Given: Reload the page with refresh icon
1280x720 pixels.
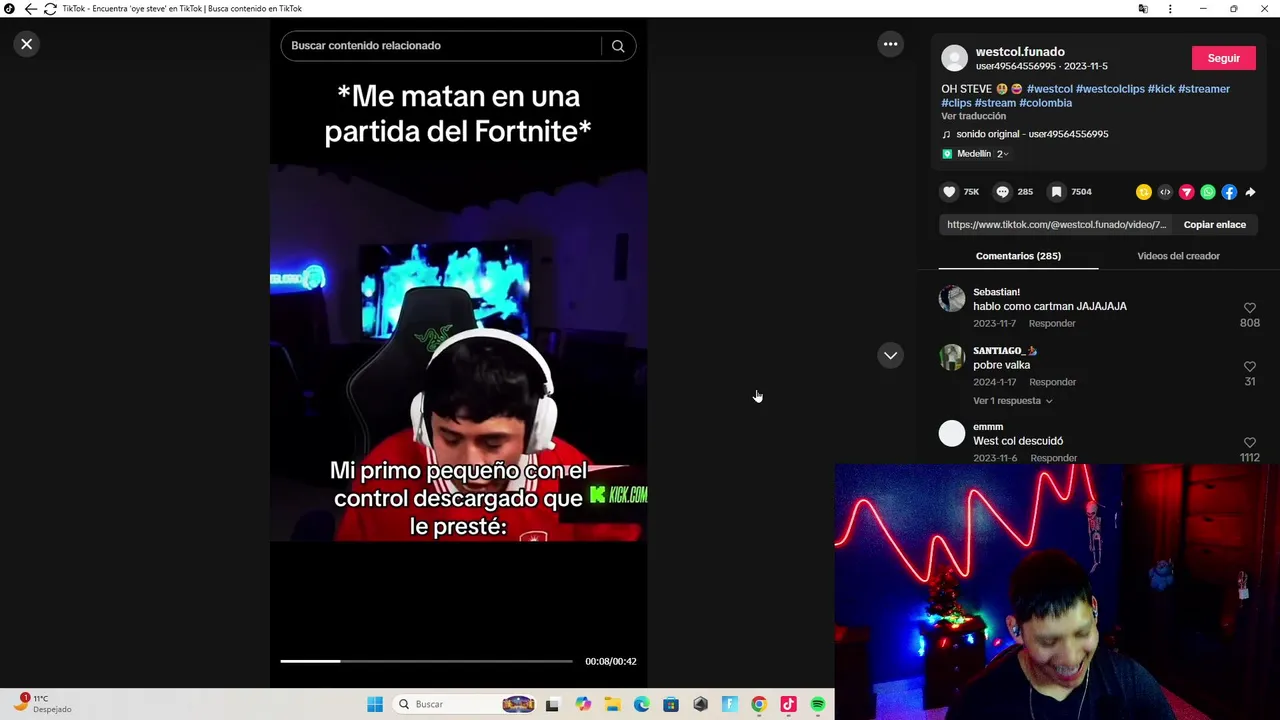Looking at the screenshot, I should (50, 9).
